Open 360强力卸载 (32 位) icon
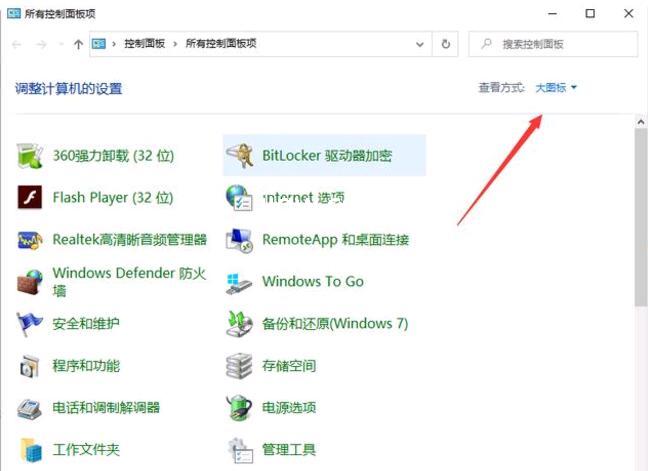Viewport: 648px width, 471px height. coord(31,156)
